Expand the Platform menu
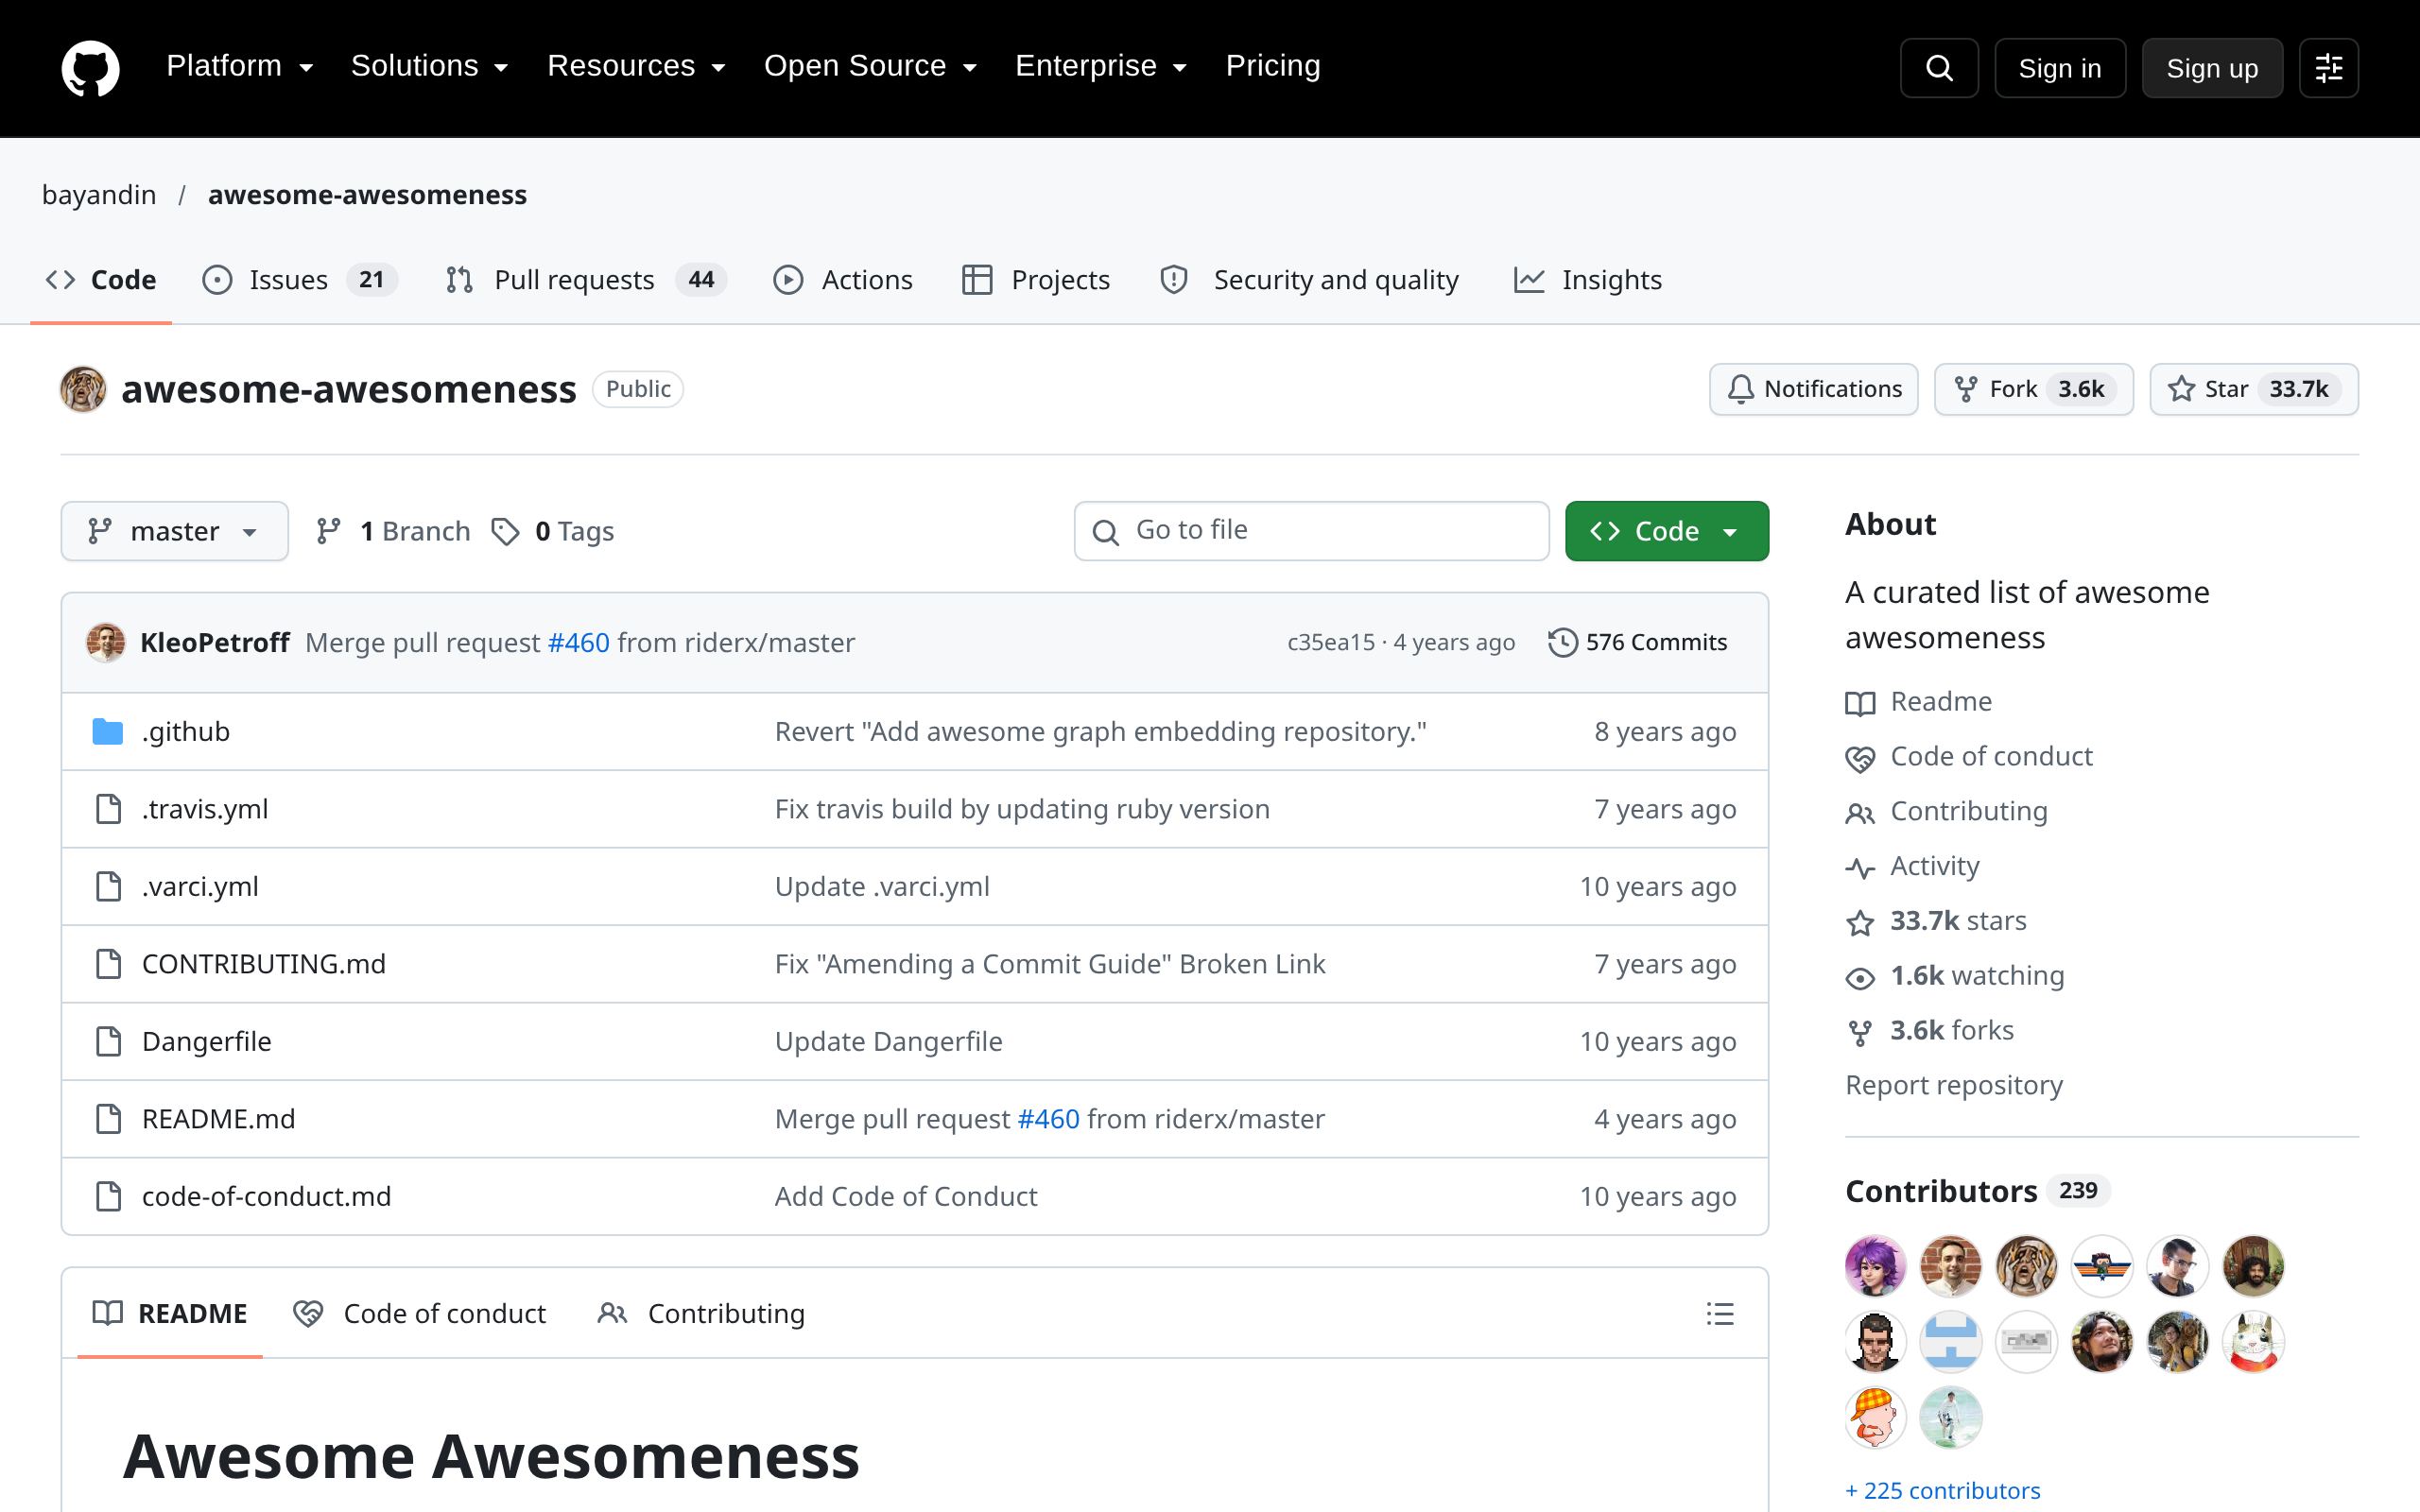This screenshot has width=2420, height=1512. [240, 66]
